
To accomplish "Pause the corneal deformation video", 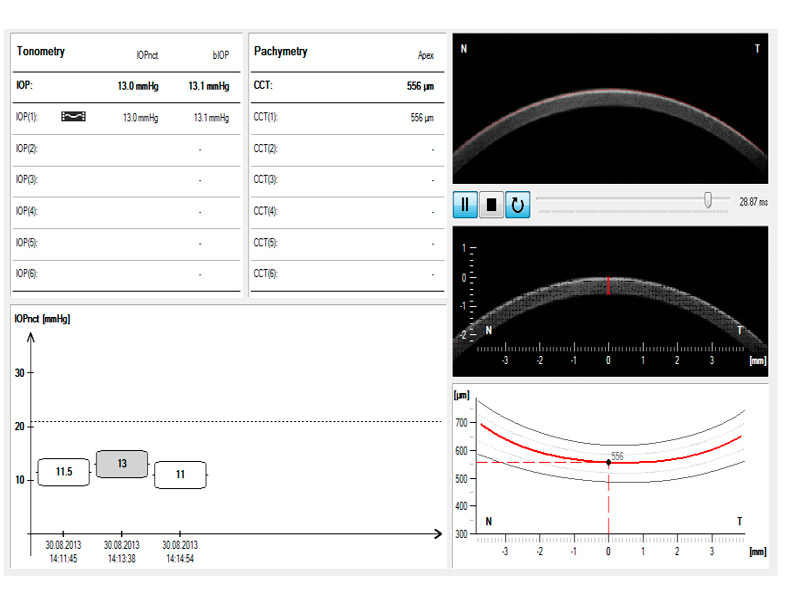I will (x=465, y=205).
